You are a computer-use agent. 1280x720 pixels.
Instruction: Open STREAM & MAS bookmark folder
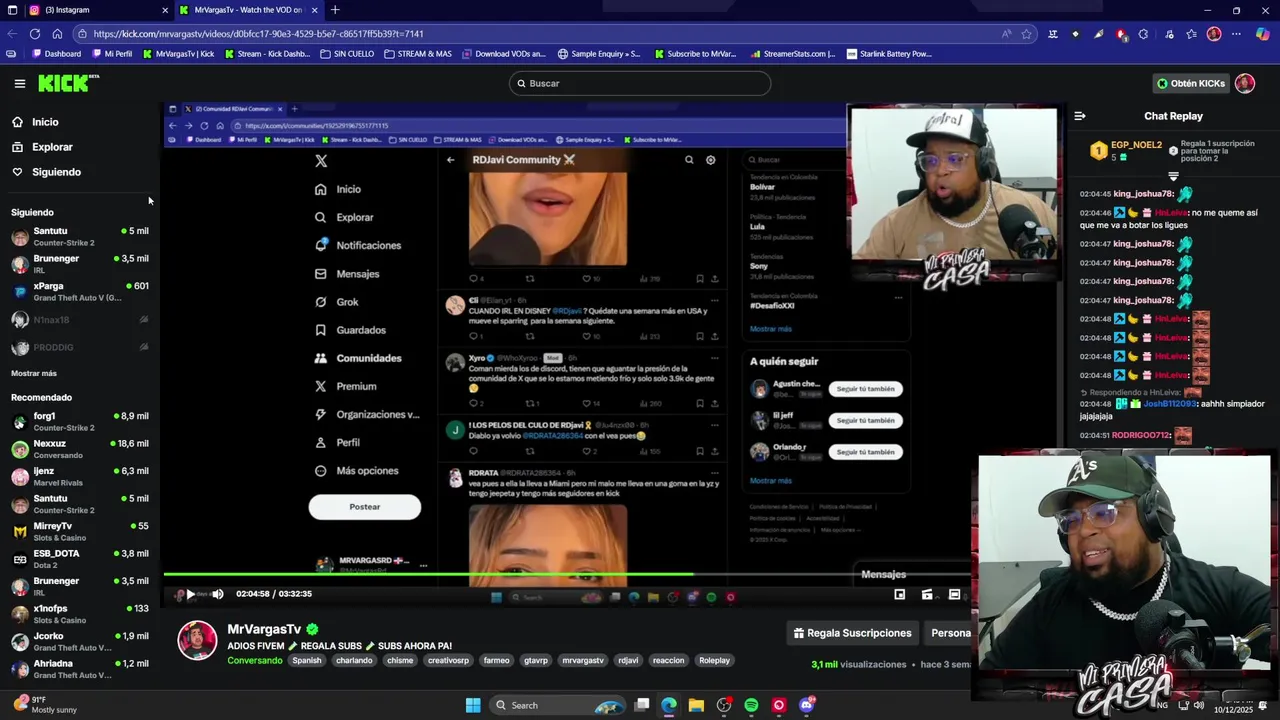pos(418,54)
